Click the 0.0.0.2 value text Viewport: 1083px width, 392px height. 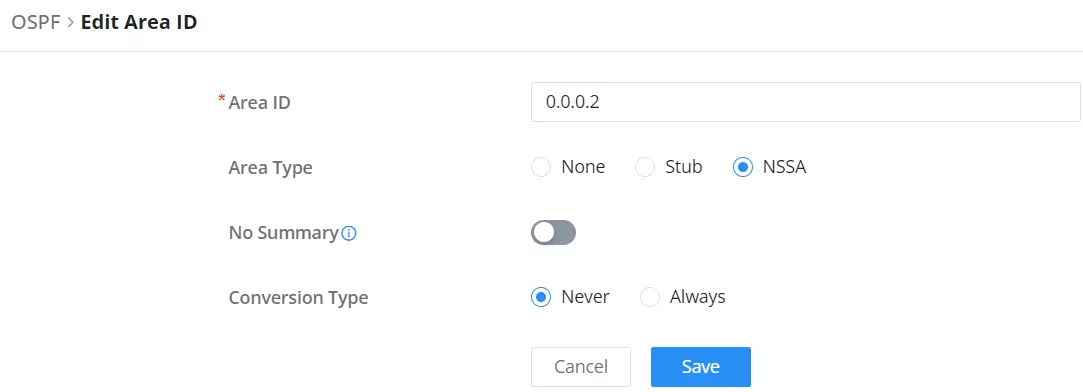pyautogui.click(x=573, y=102)
